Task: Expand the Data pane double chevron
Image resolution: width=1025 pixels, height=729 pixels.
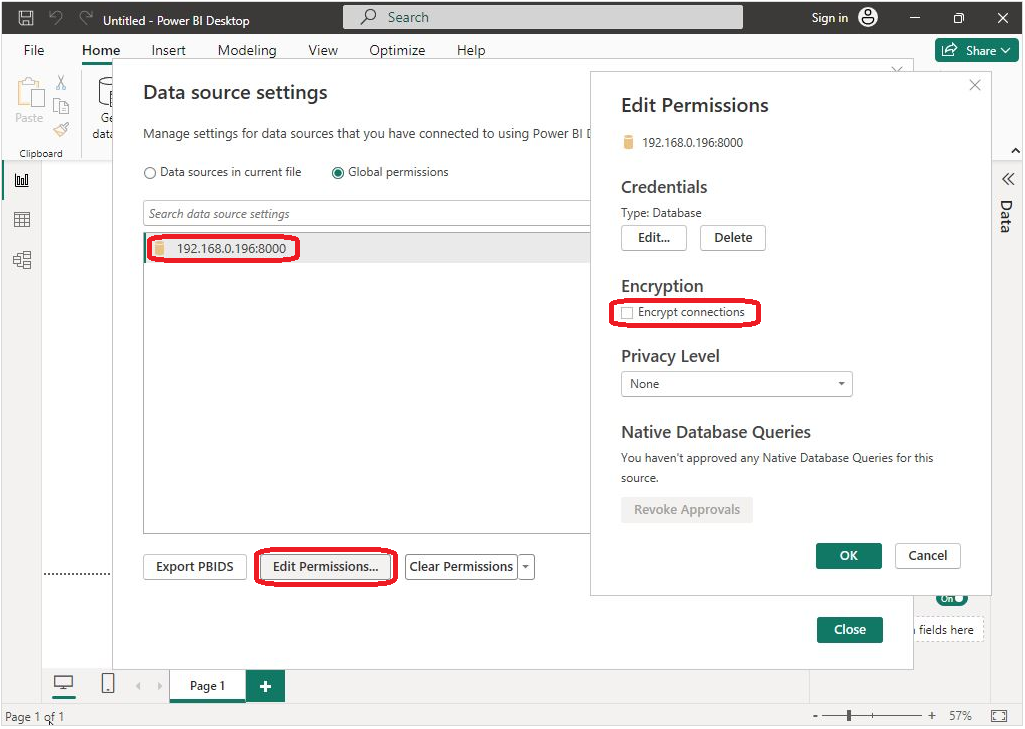Action: point(1008,179)
